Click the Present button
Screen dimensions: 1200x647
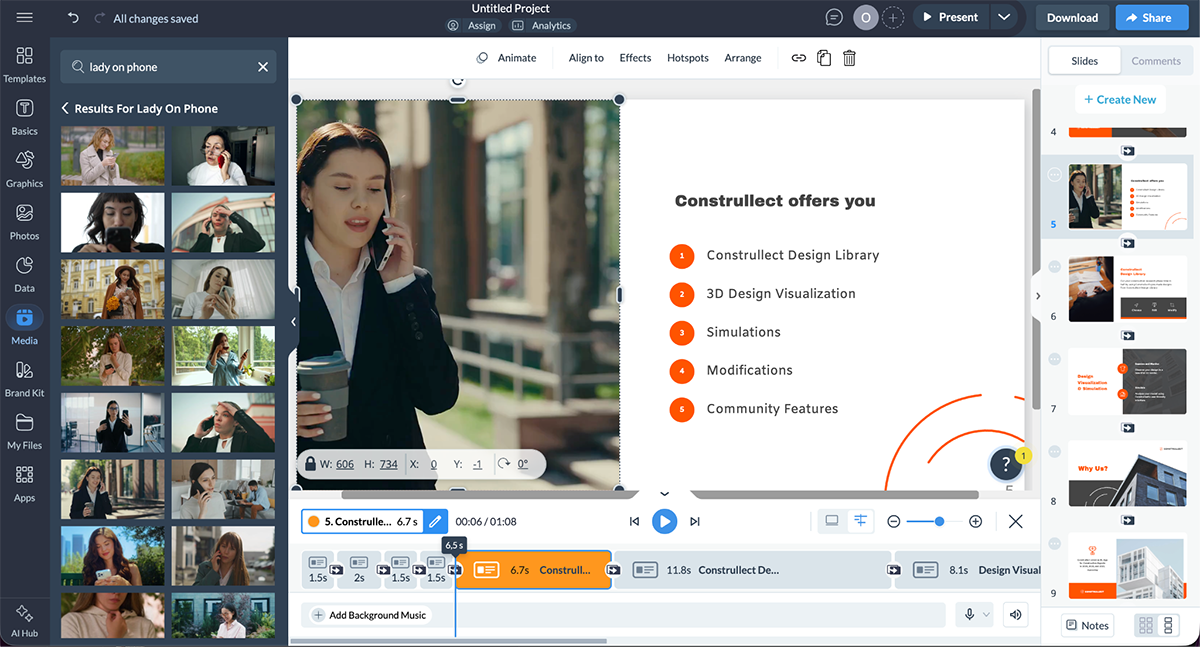pos(950,17)
